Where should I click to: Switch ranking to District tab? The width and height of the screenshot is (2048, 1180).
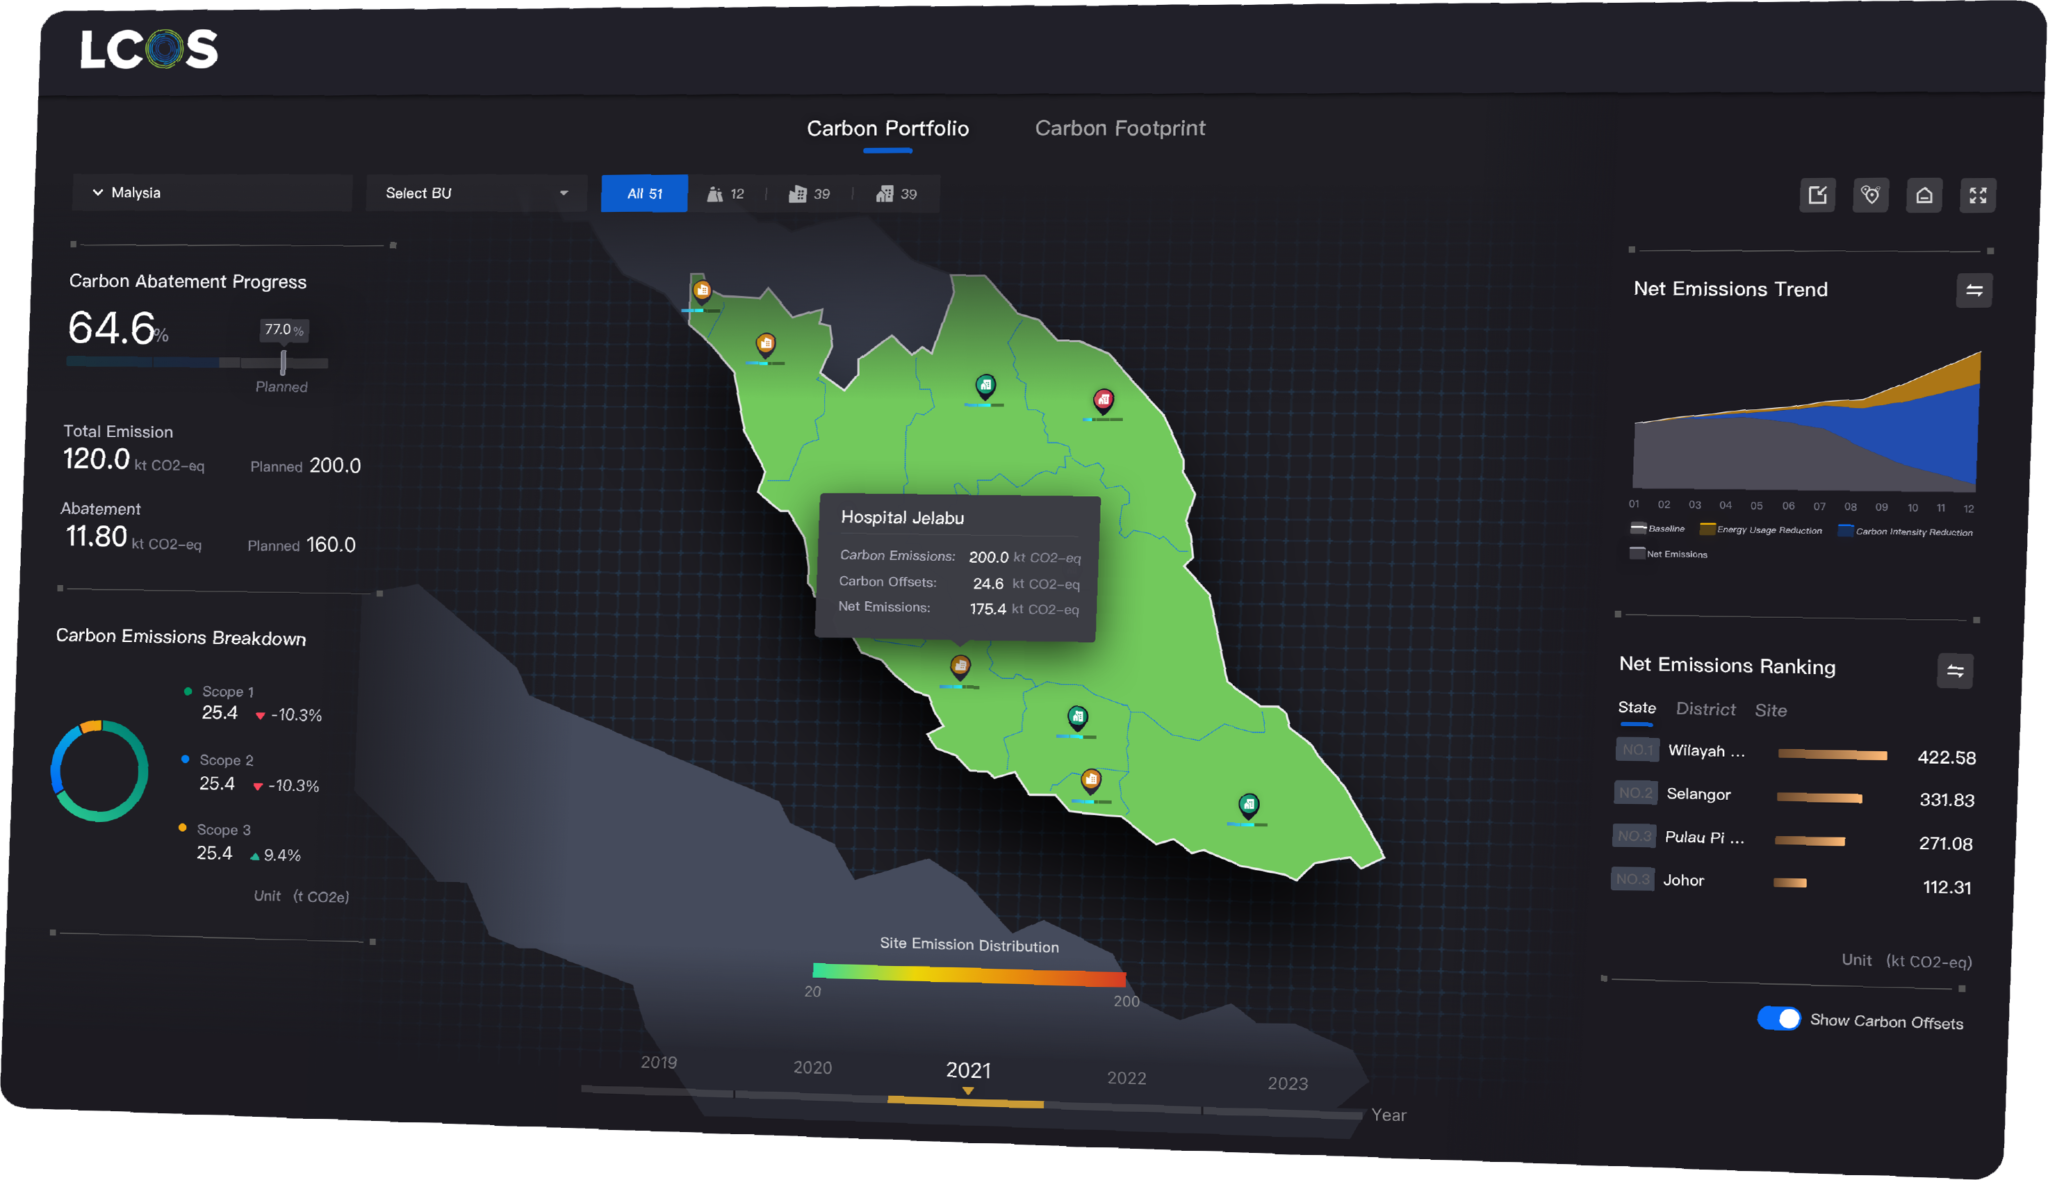coord(1705,709)
